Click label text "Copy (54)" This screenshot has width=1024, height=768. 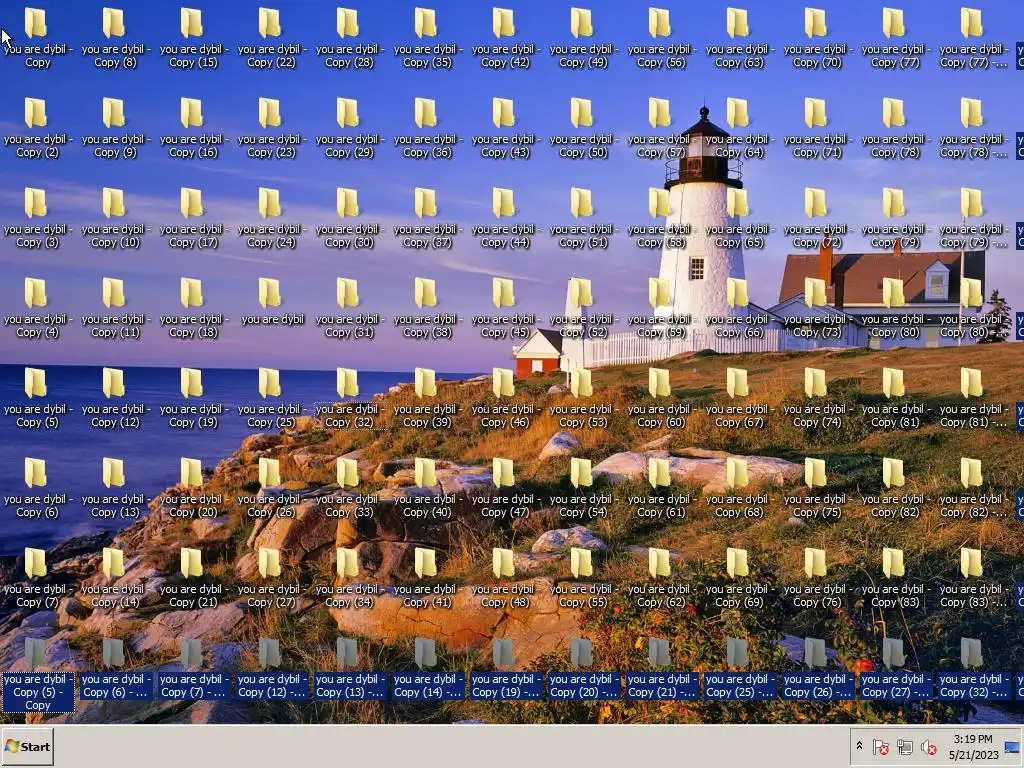[583, 513]
